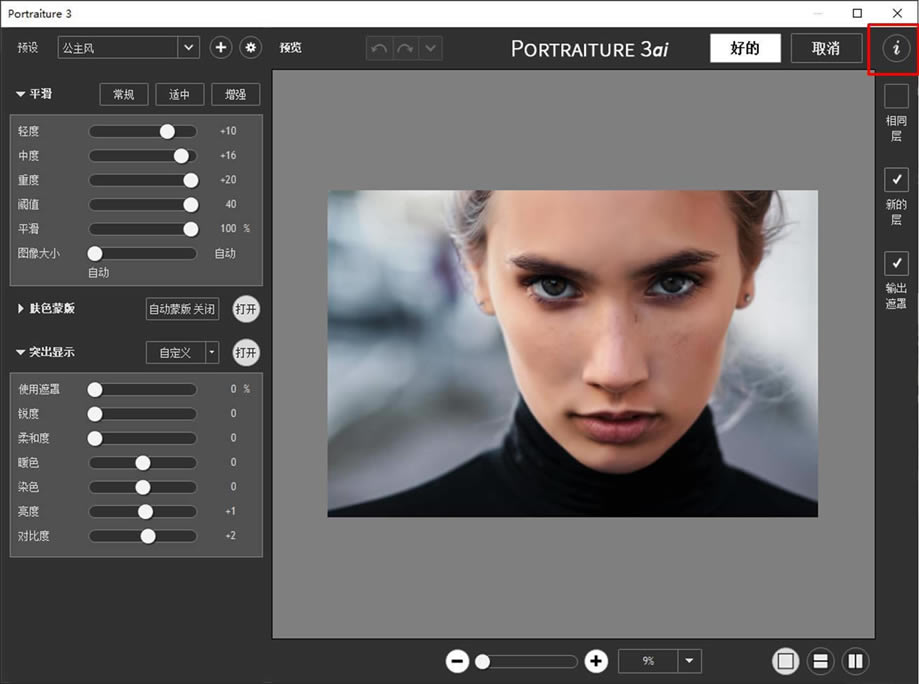The height and width of the screenshot is (684, 919).
Task: Click the 好的 button to confirm
Action: [745, 48]
